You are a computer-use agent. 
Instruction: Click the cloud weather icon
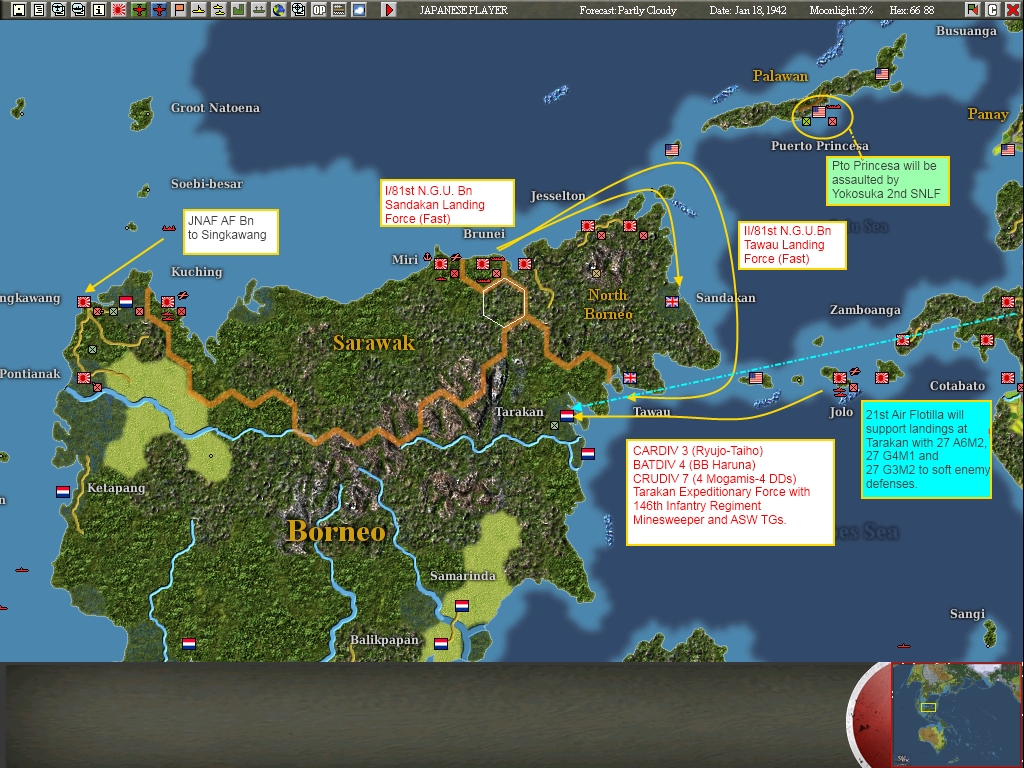[x=359, y=10]
